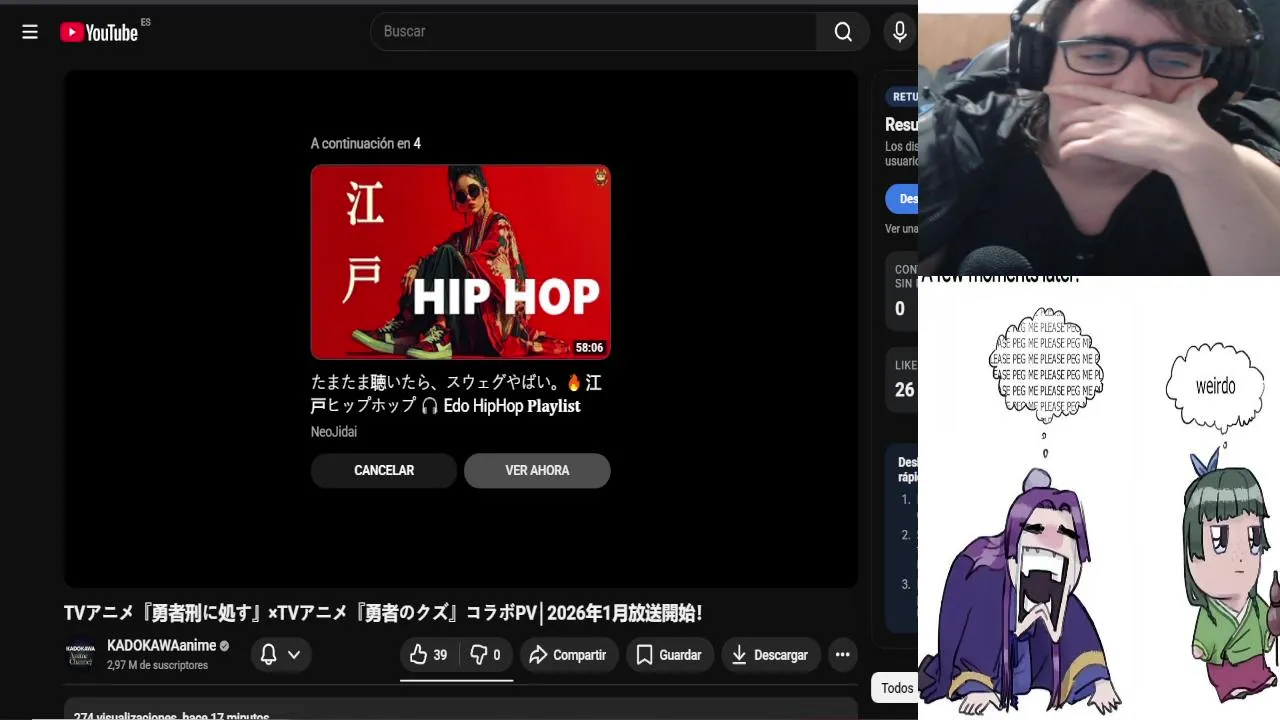Start voice search with microphone icon
Image resolution: width=1280 pixels, height=720 pixels.
click(900, 32)
